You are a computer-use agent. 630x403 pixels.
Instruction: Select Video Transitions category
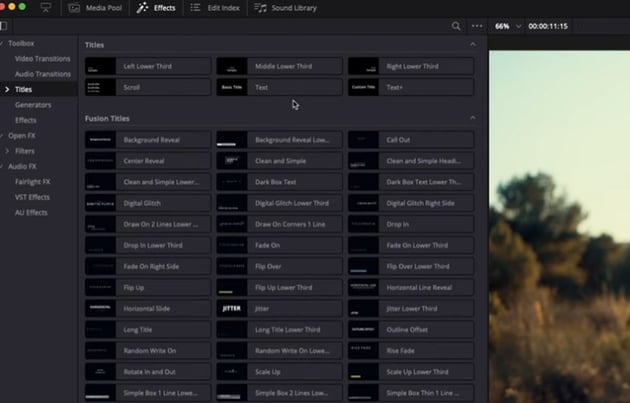click(x=42, y=59)
